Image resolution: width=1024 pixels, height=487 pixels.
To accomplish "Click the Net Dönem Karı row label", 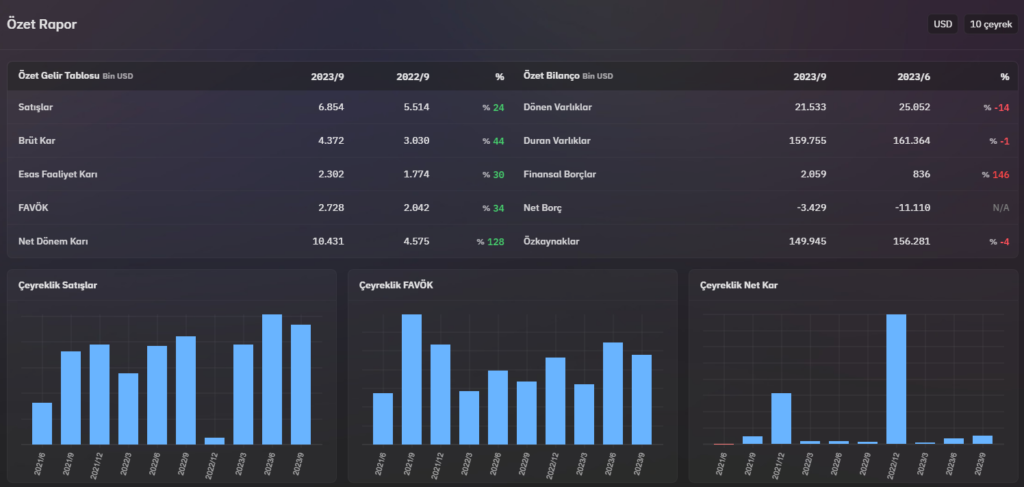I will pos(53,242).
